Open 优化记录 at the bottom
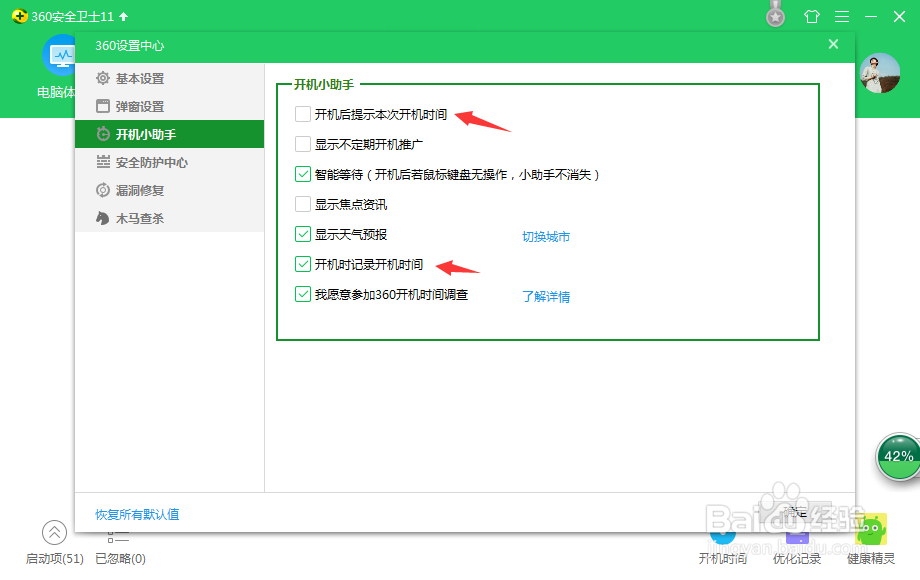 [x=797, y=558]
